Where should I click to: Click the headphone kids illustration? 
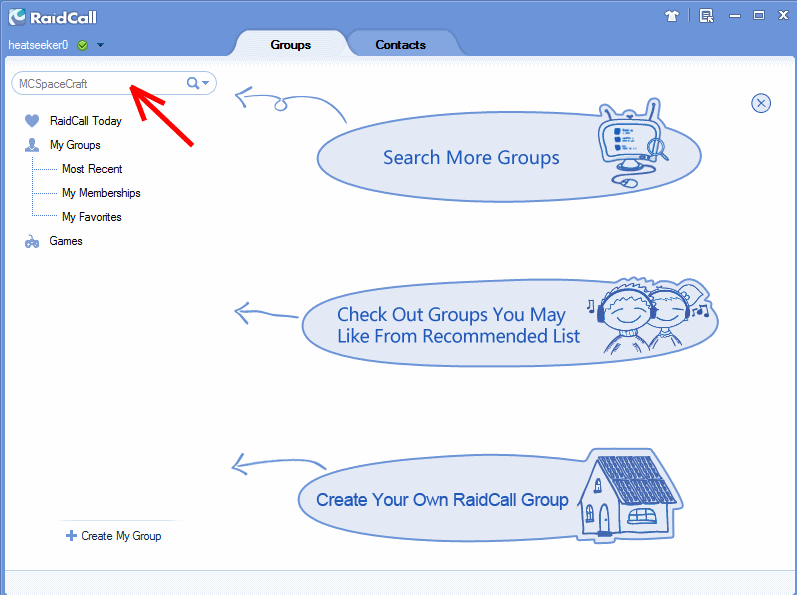[649, 315]
